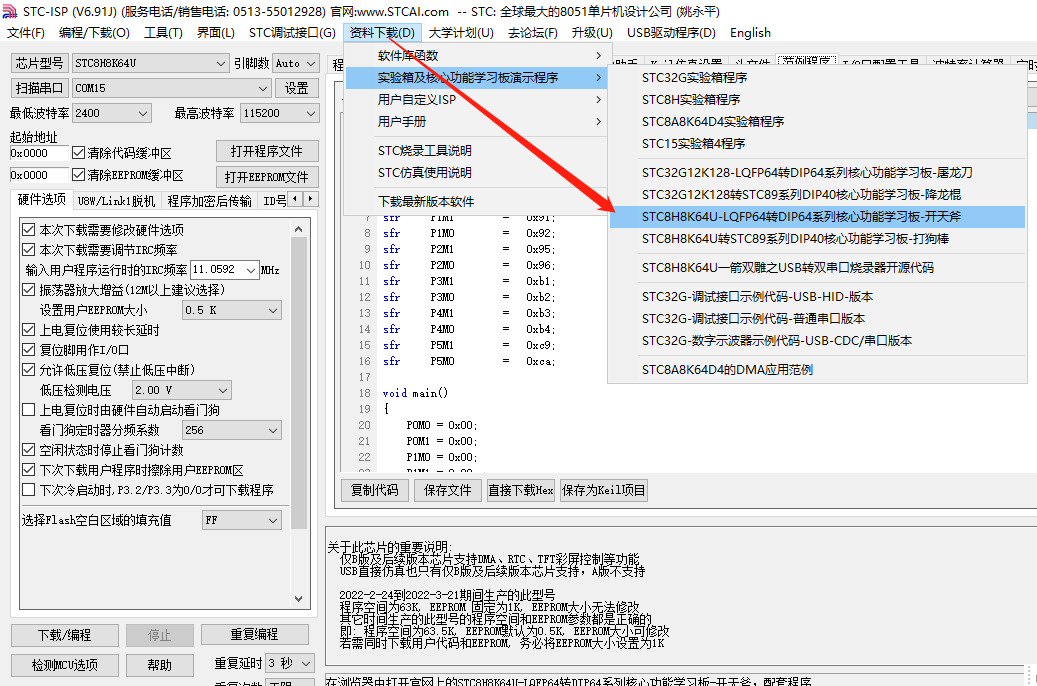The height and width of the screenshot is (686, 1037).
Task: Open IRC frequency 11.0592 dropdown
Action: (251, 270)
